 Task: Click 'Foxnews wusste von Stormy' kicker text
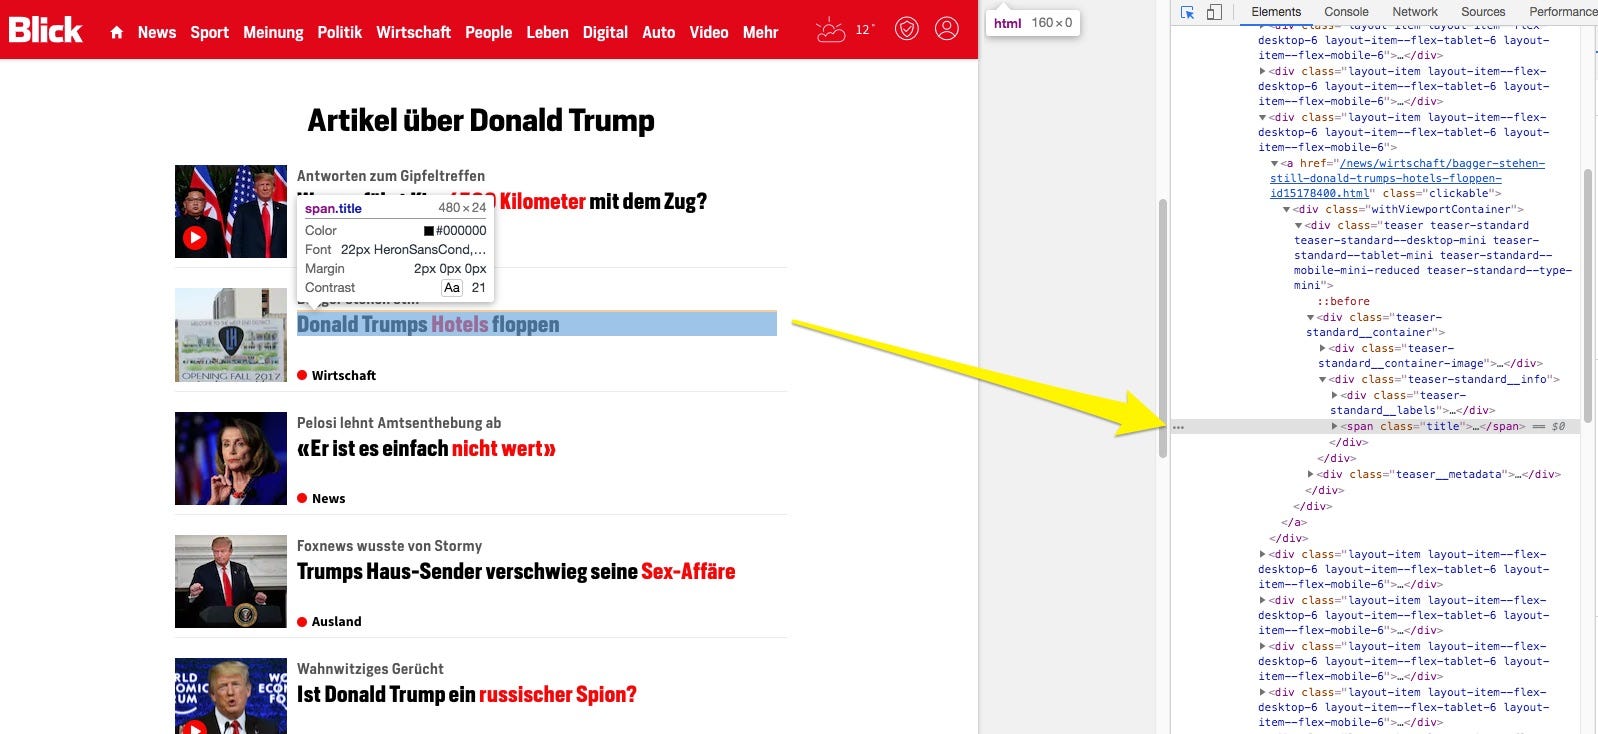(x=389, y=546)
